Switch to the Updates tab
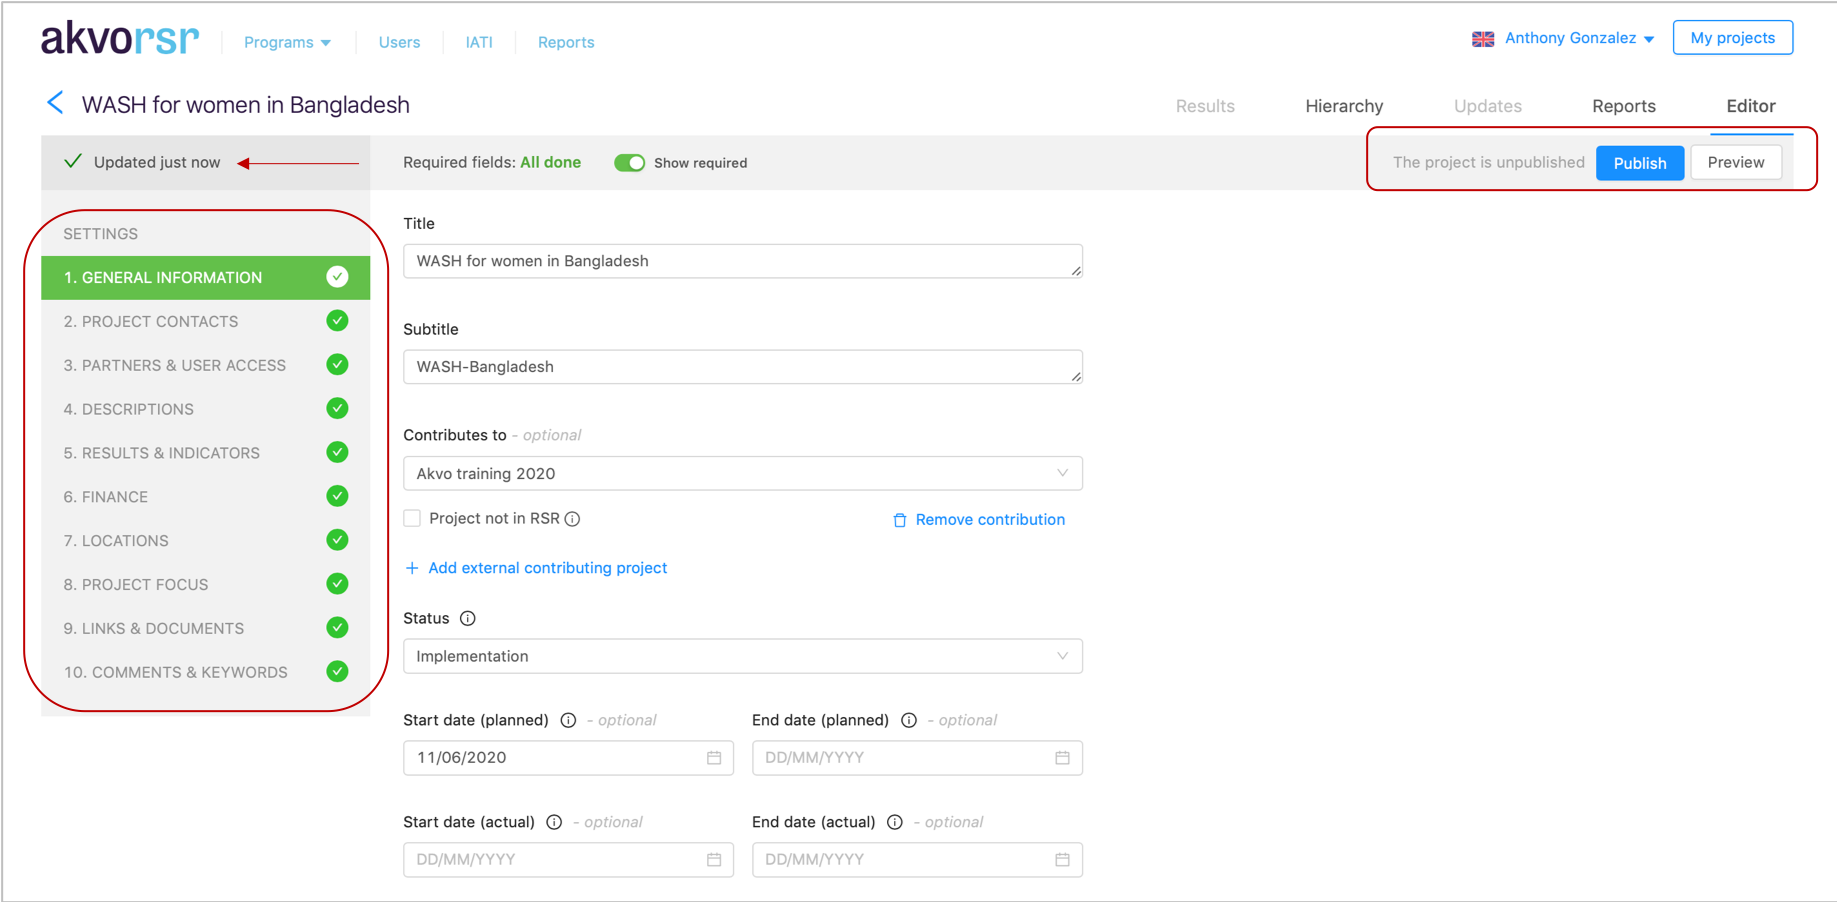 [1488, 106]
